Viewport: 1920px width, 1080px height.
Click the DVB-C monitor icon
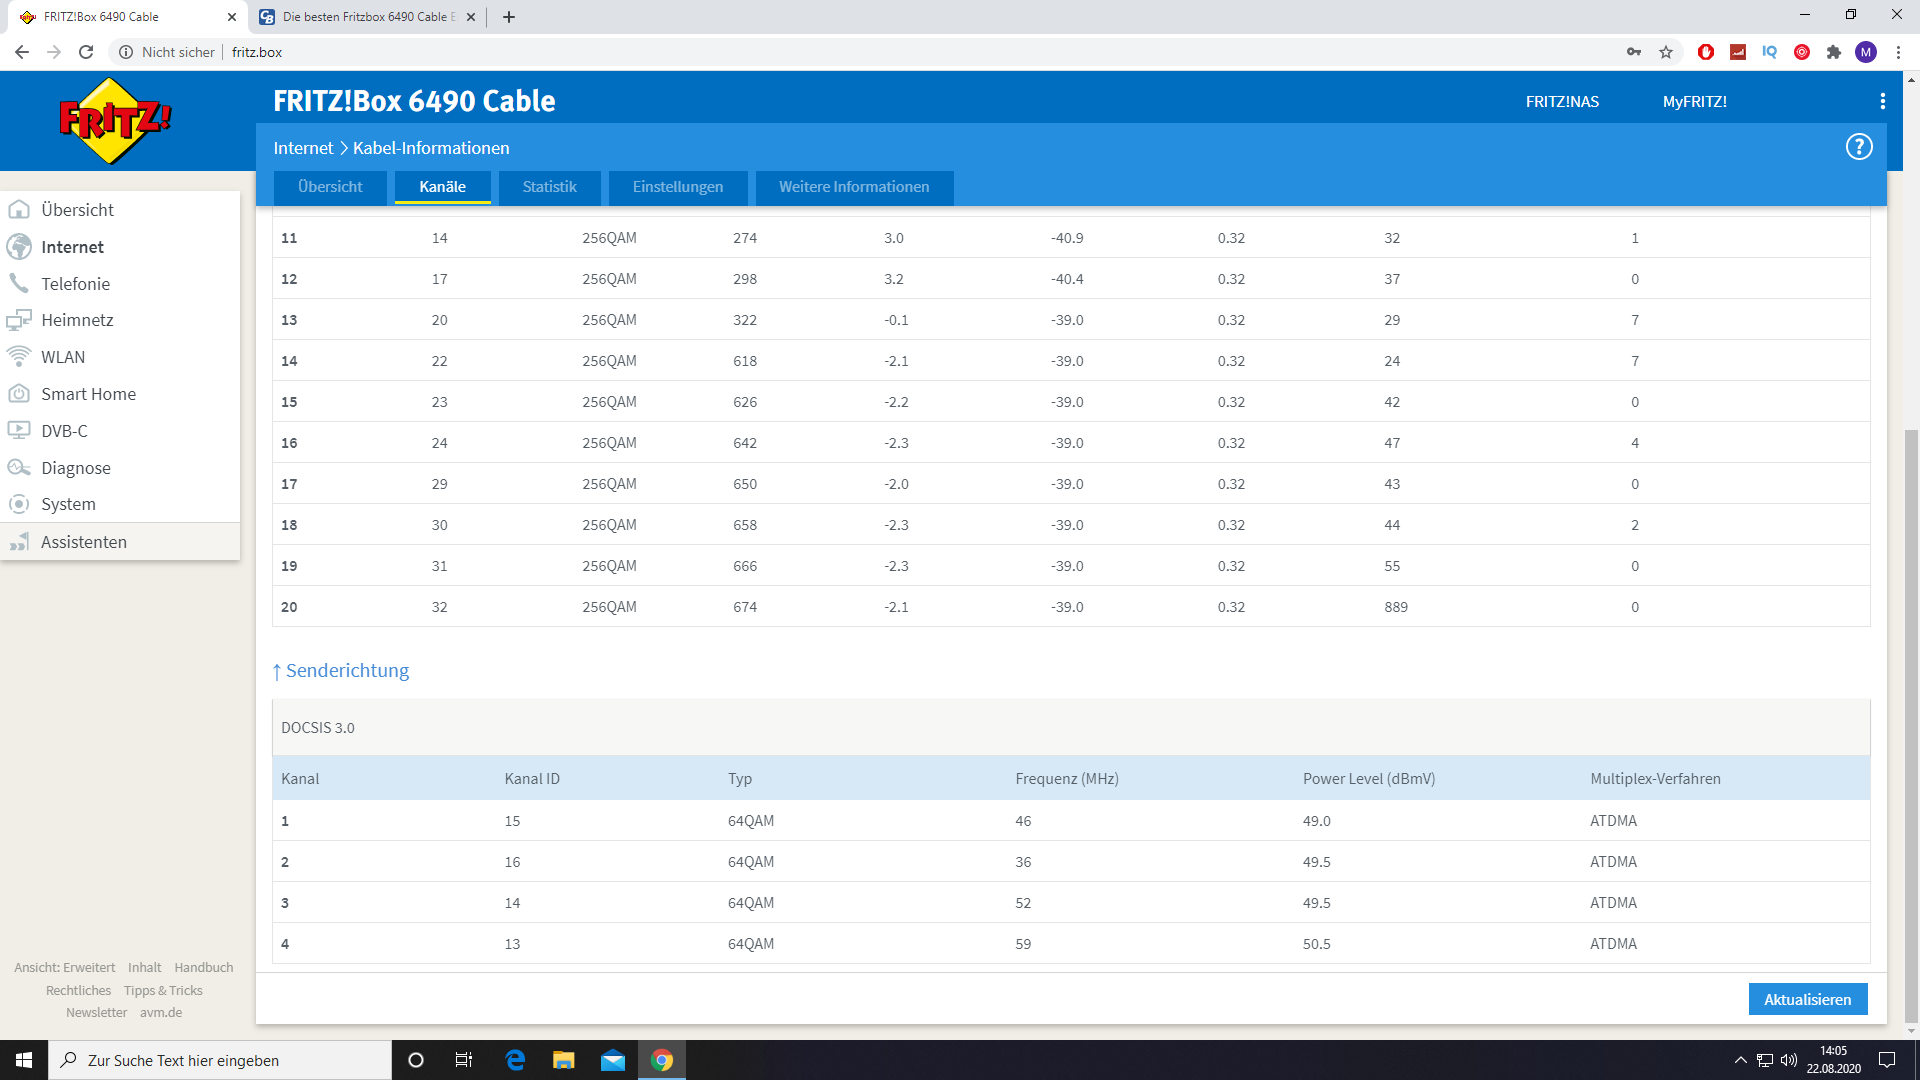(x=19, y=431)
